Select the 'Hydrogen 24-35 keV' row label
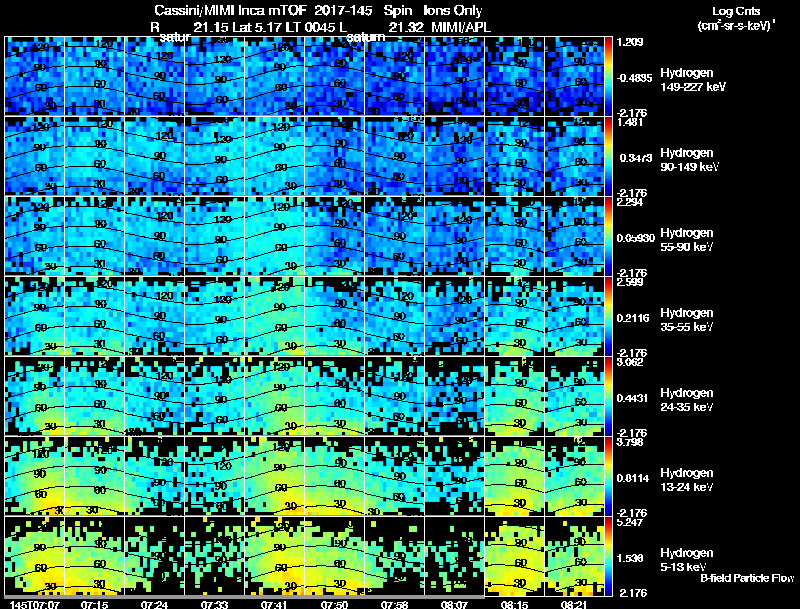This screenshot has height=609, width=800. pos(687,400)
